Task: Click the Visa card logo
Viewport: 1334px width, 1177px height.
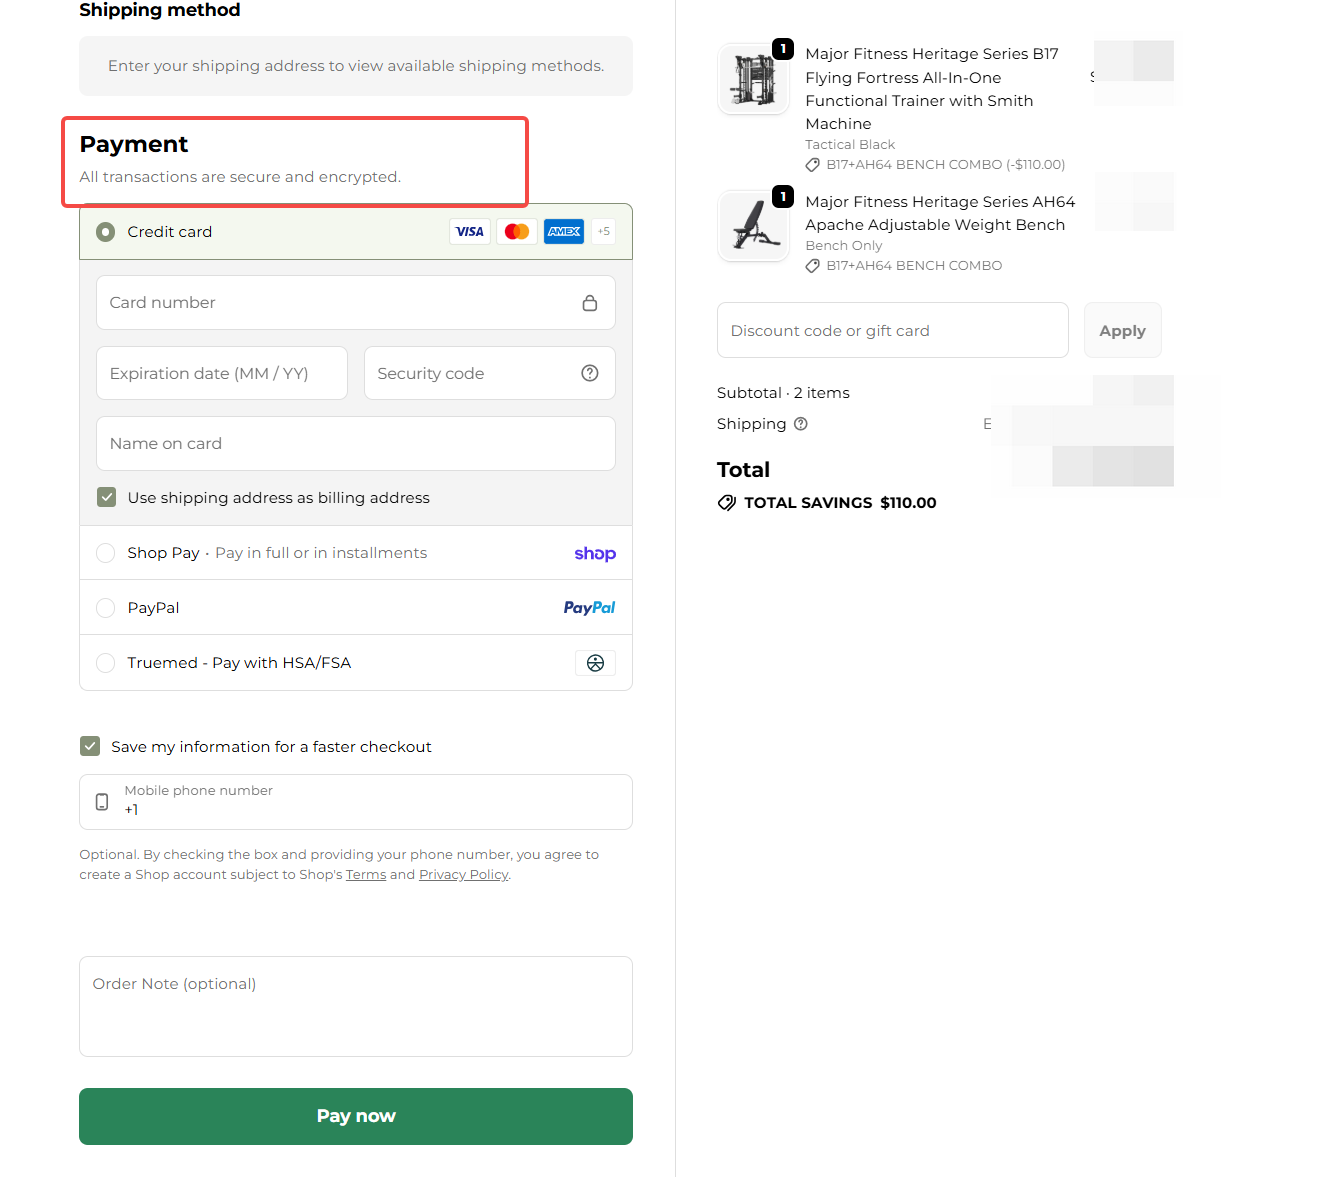Action: (469, 232)
